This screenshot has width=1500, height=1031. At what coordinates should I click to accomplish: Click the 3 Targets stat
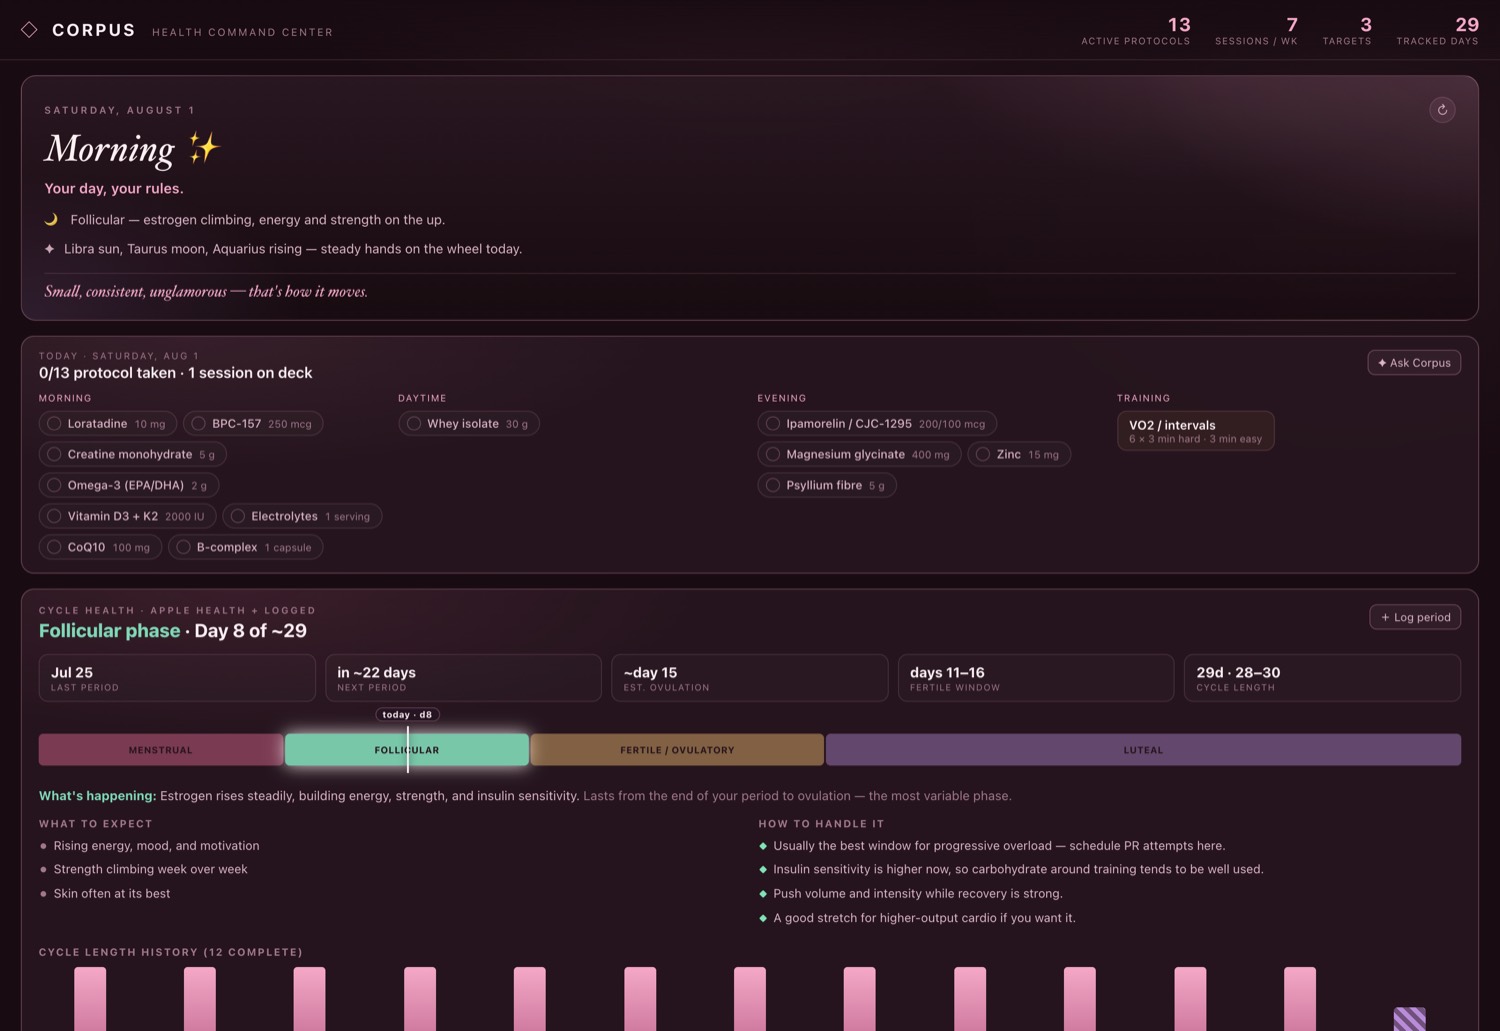tap(1347, 31)
